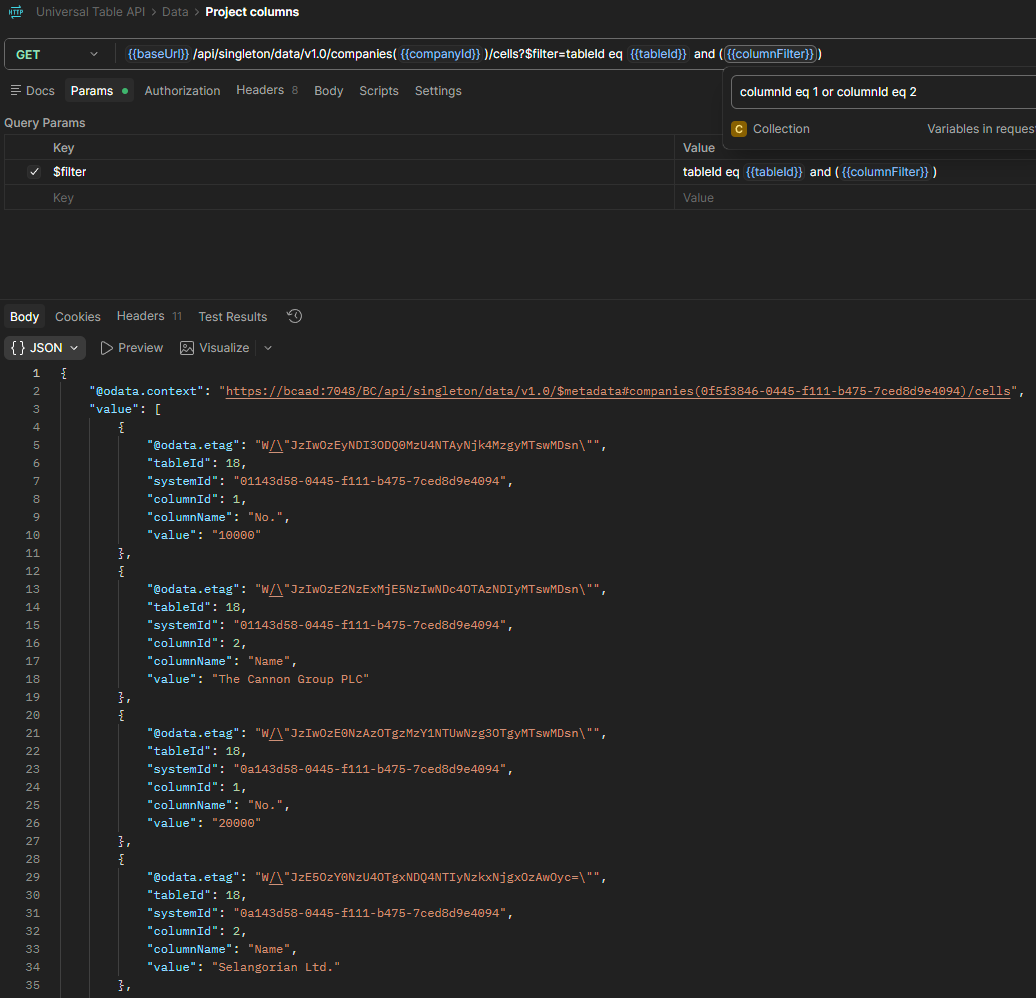Click the {{companyId}} variable in URL

pyautogui.click(x=440, y=54)
